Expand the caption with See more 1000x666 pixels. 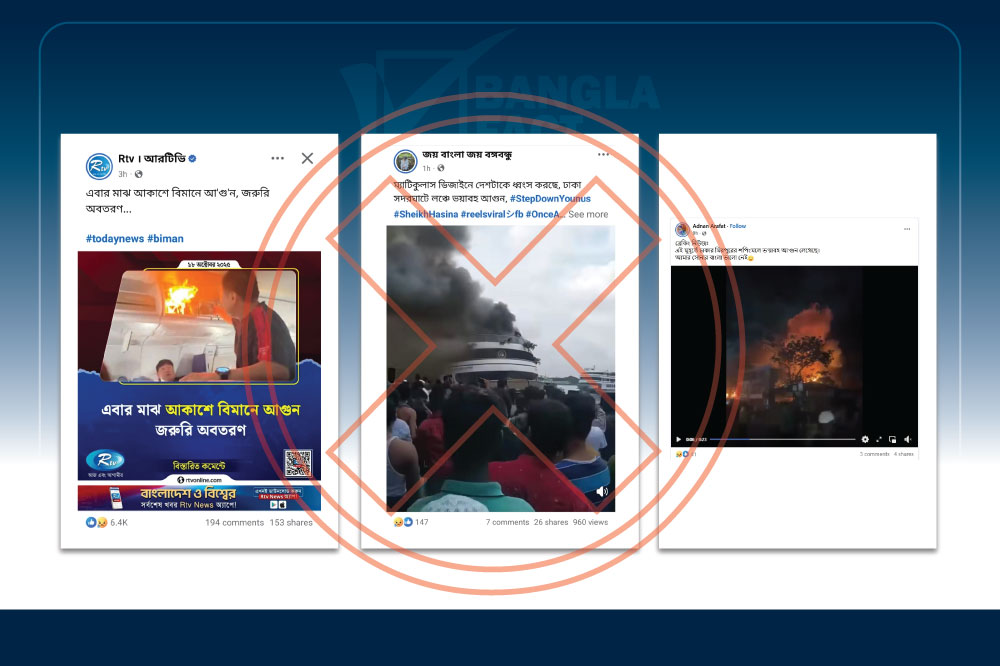tap(588, 214)
